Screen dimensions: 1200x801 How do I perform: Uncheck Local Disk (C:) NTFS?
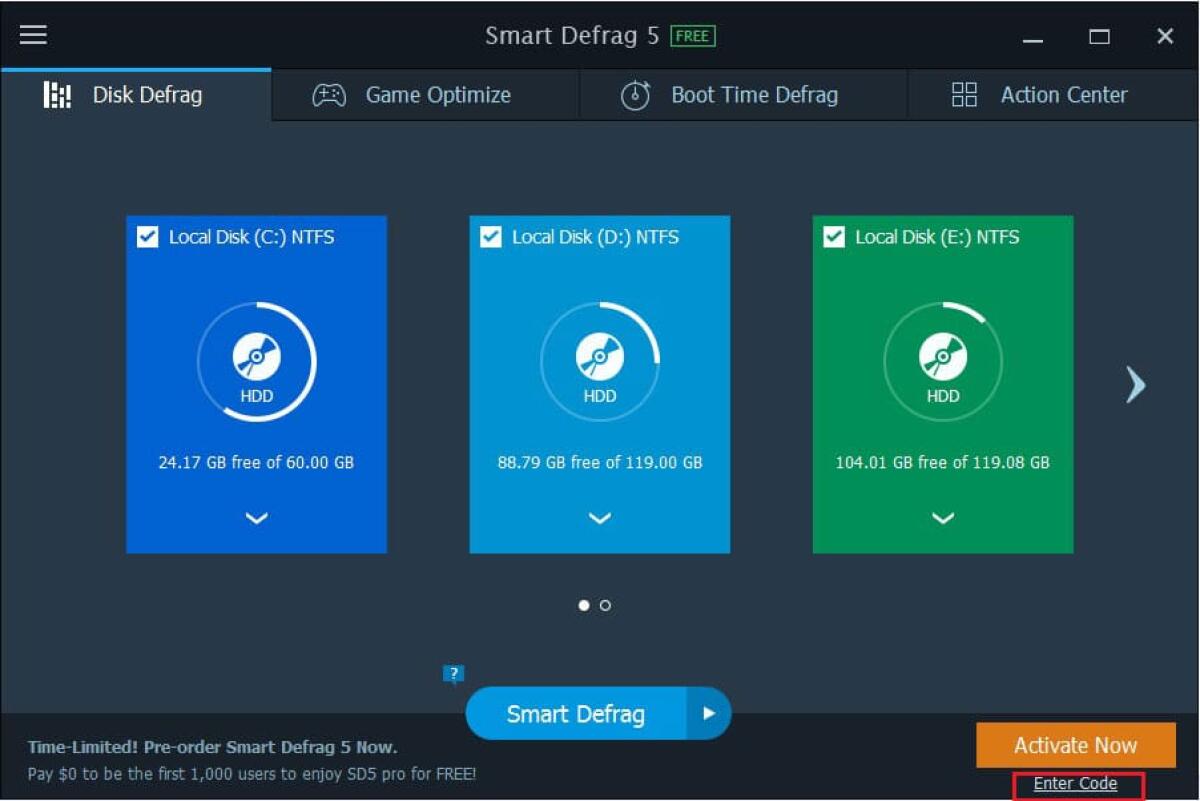coord(146,237)
